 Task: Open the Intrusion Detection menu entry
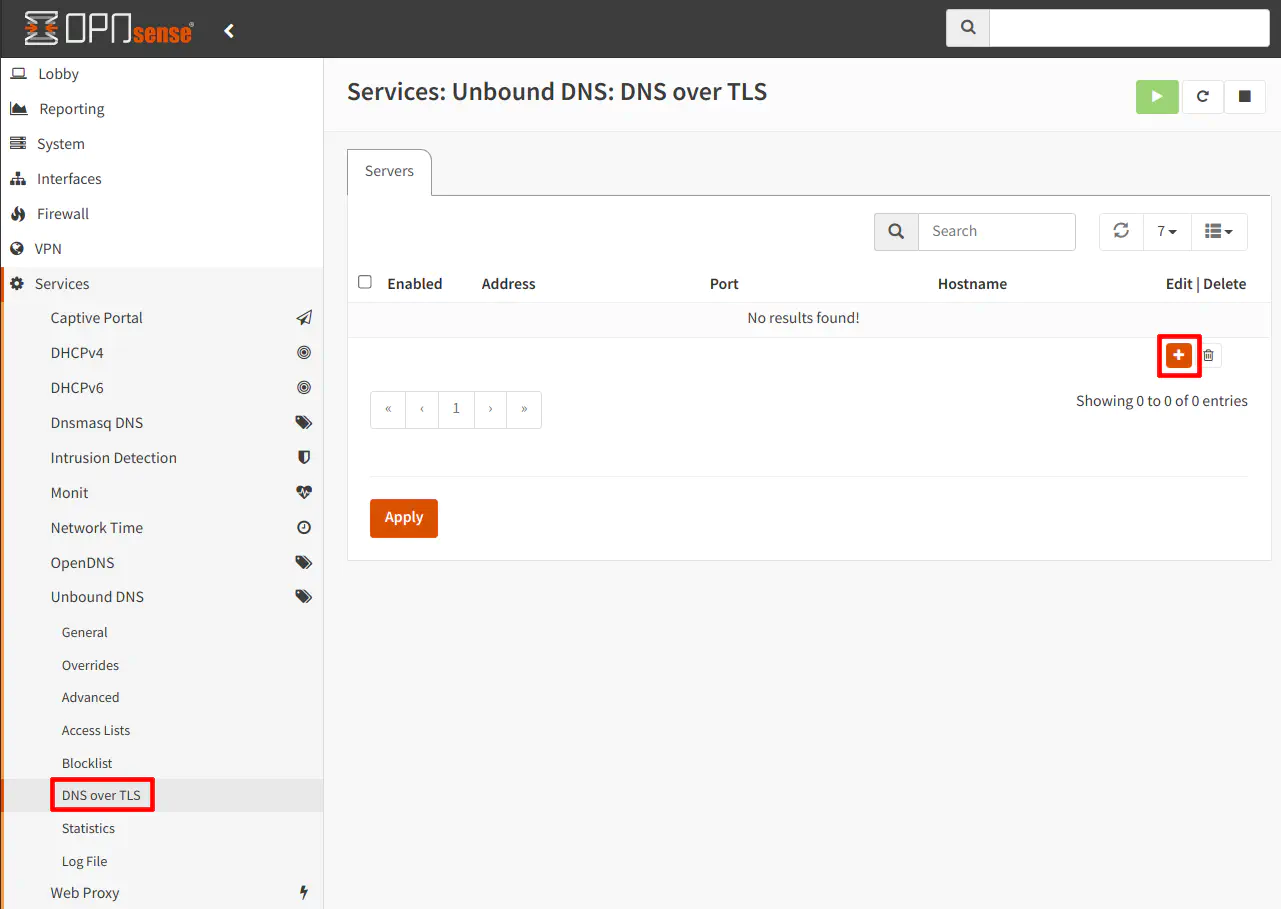(114, 458)
